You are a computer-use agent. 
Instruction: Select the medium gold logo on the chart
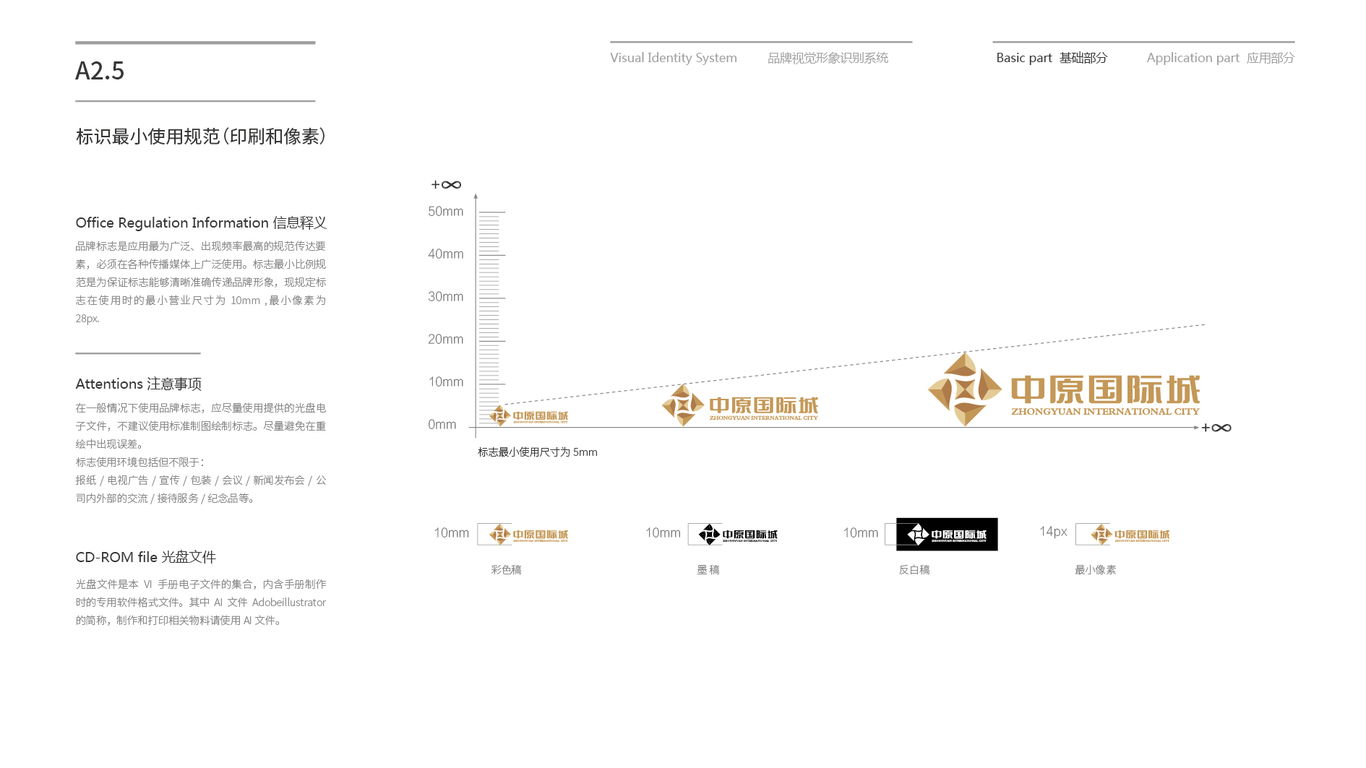[740, 405]
